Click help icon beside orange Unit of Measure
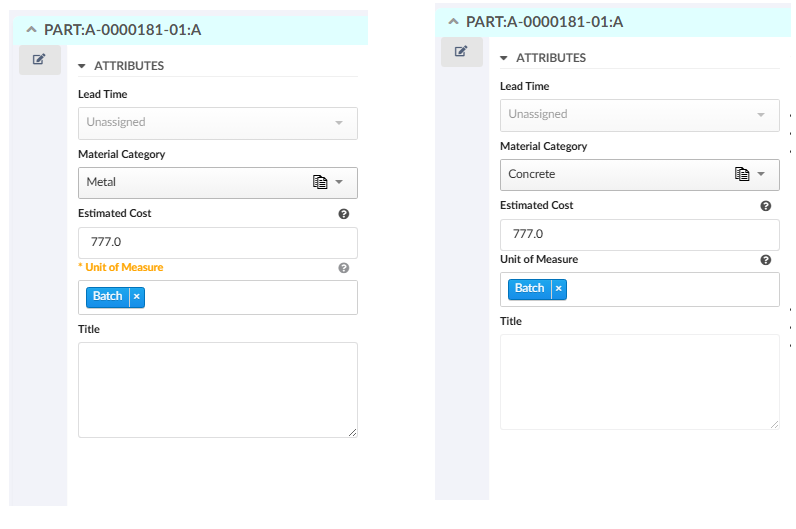Image resolution: width=796 pixels, height=529 pixels. pos(344,268)
